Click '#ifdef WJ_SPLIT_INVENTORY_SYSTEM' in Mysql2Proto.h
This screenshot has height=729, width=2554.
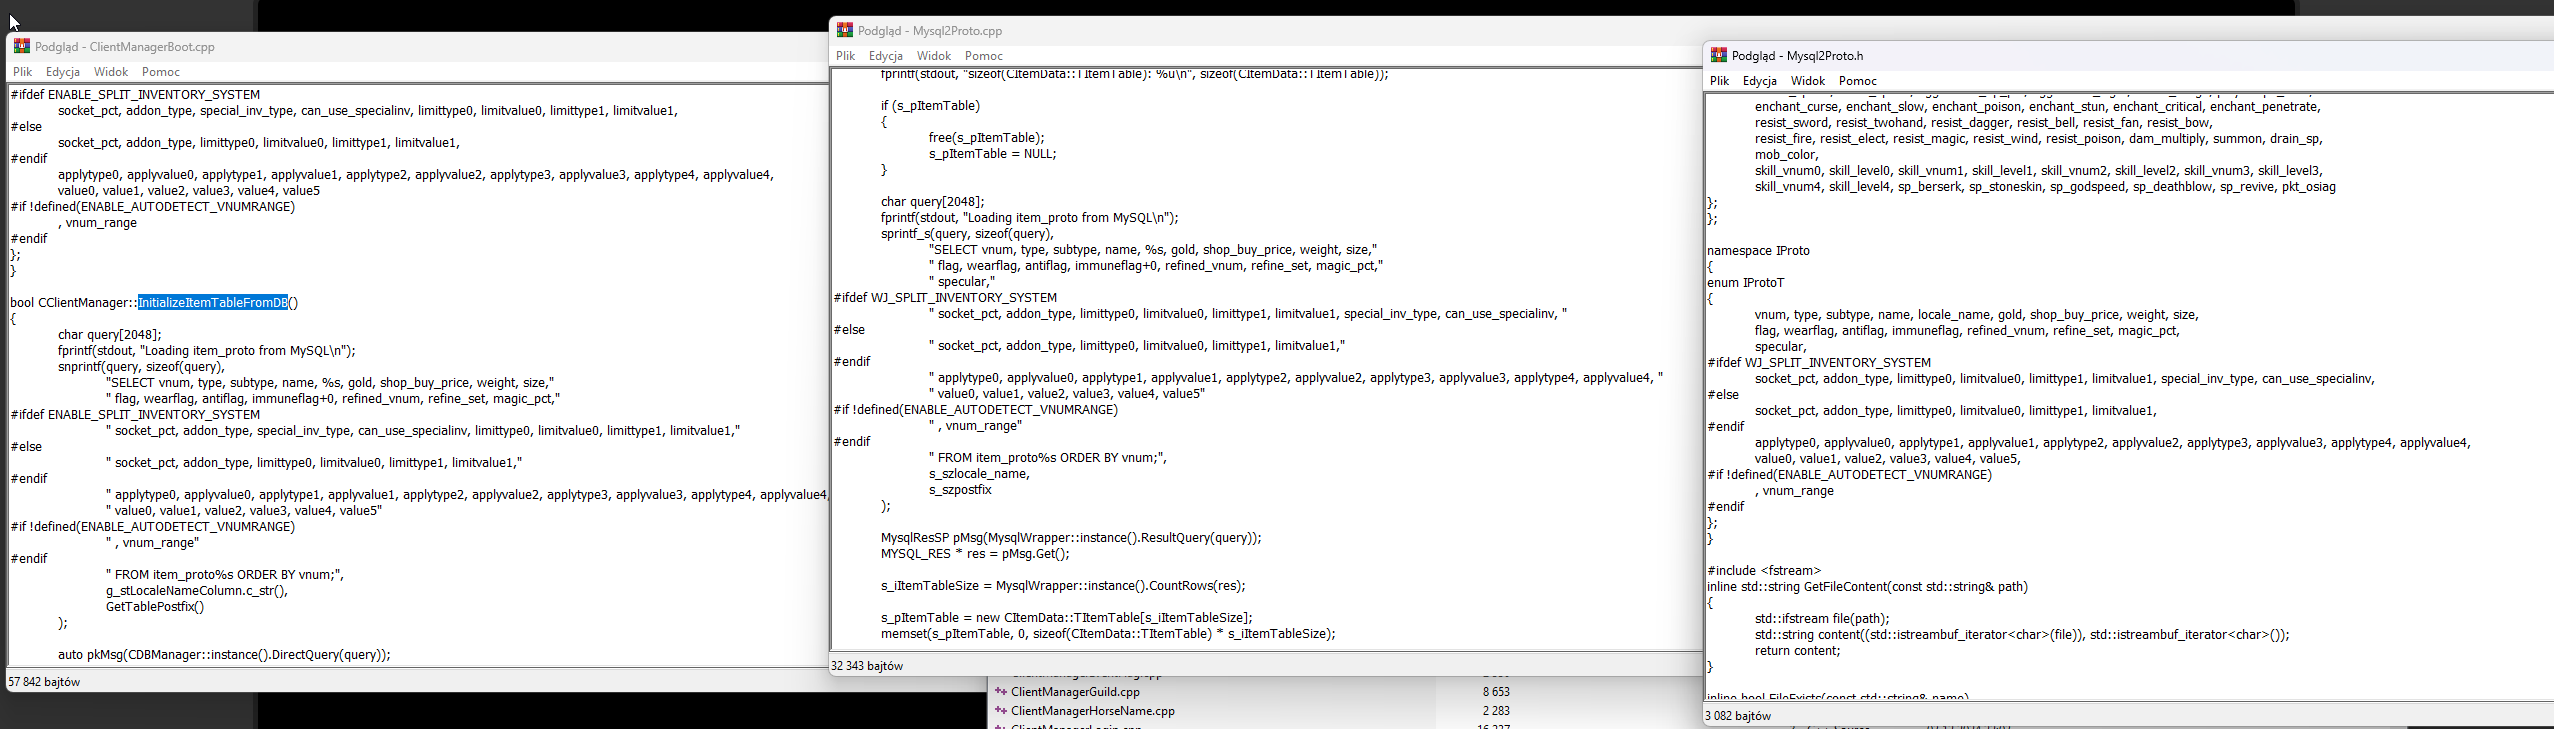1819,362
